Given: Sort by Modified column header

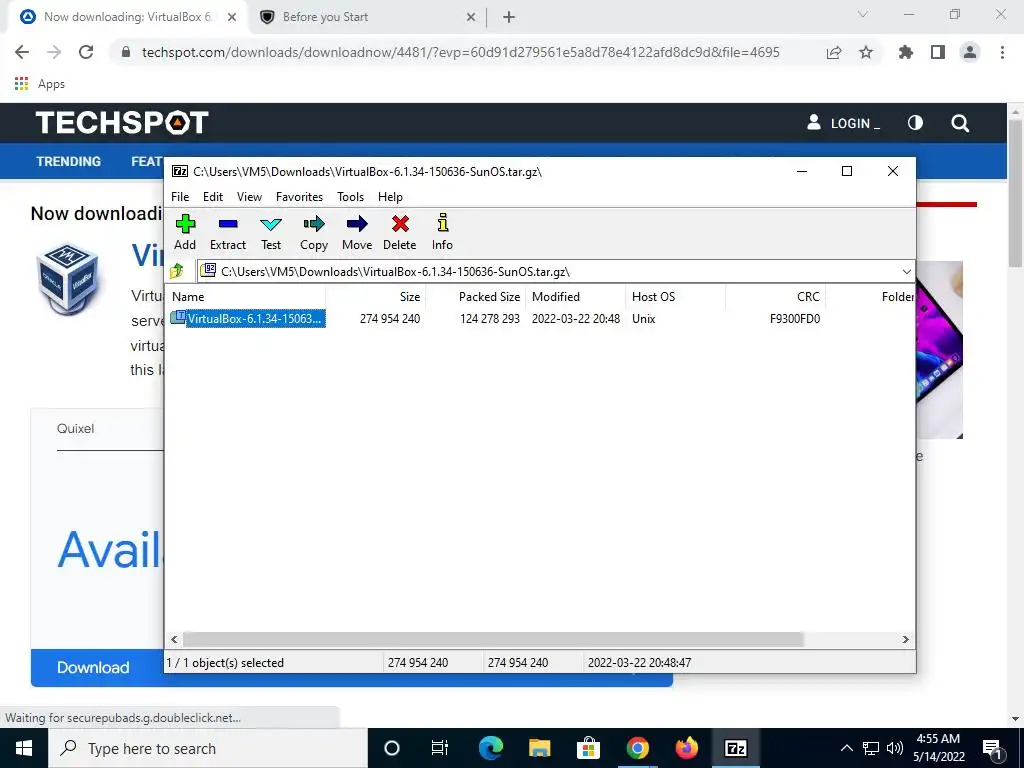Looking at the screenshot, I should [x=575, y=296].
